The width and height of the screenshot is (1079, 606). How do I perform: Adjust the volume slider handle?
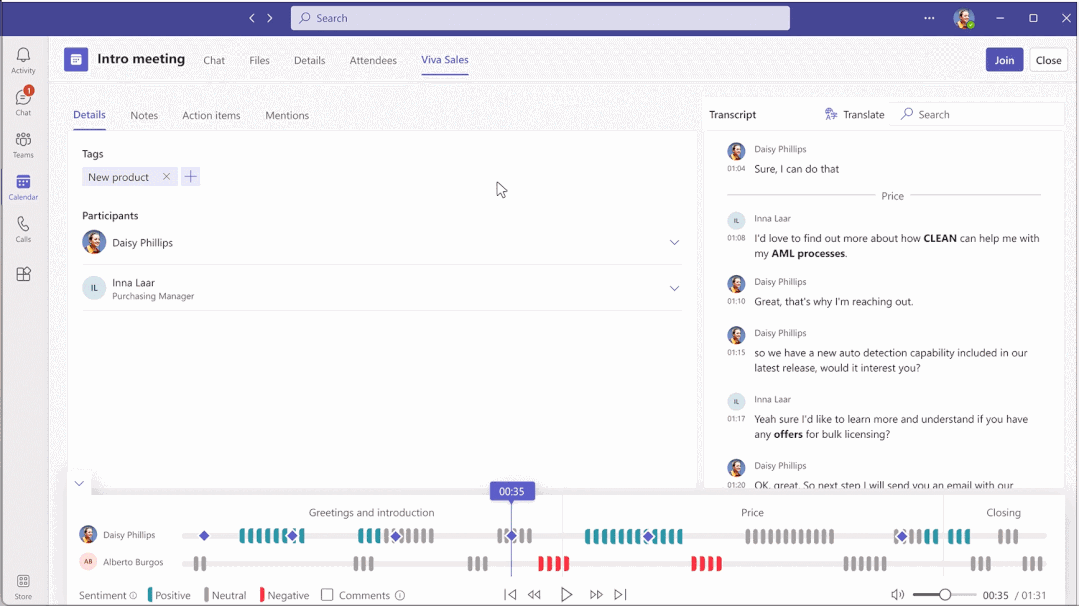946,594
